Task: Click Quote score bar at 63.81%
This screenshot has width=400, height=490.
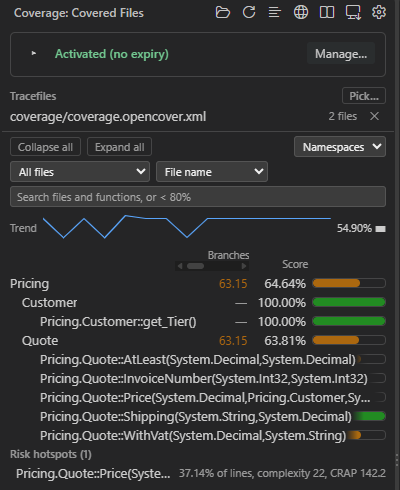Action: [x=349, y=340]
